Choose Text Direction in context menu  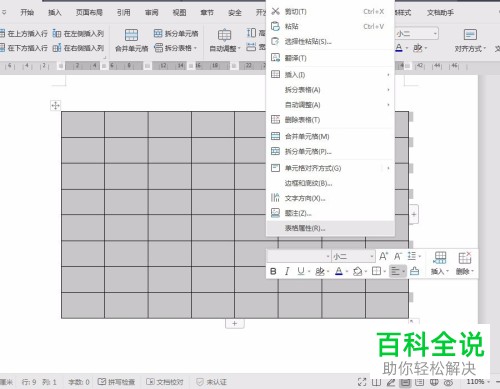pyautogui.click(x=330, y=198)
